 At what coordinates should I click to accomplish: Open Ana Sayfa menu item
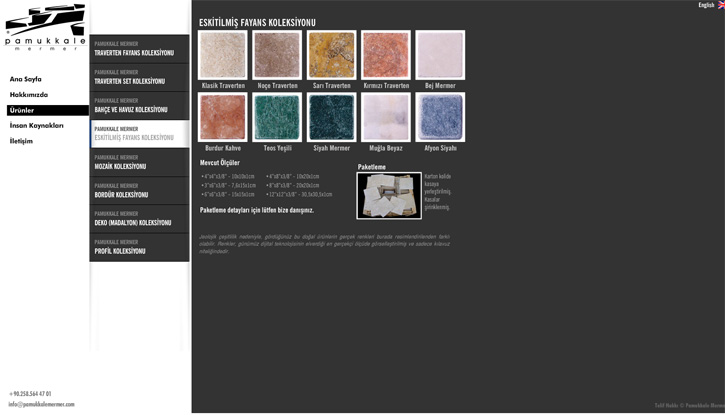[26, 79]
